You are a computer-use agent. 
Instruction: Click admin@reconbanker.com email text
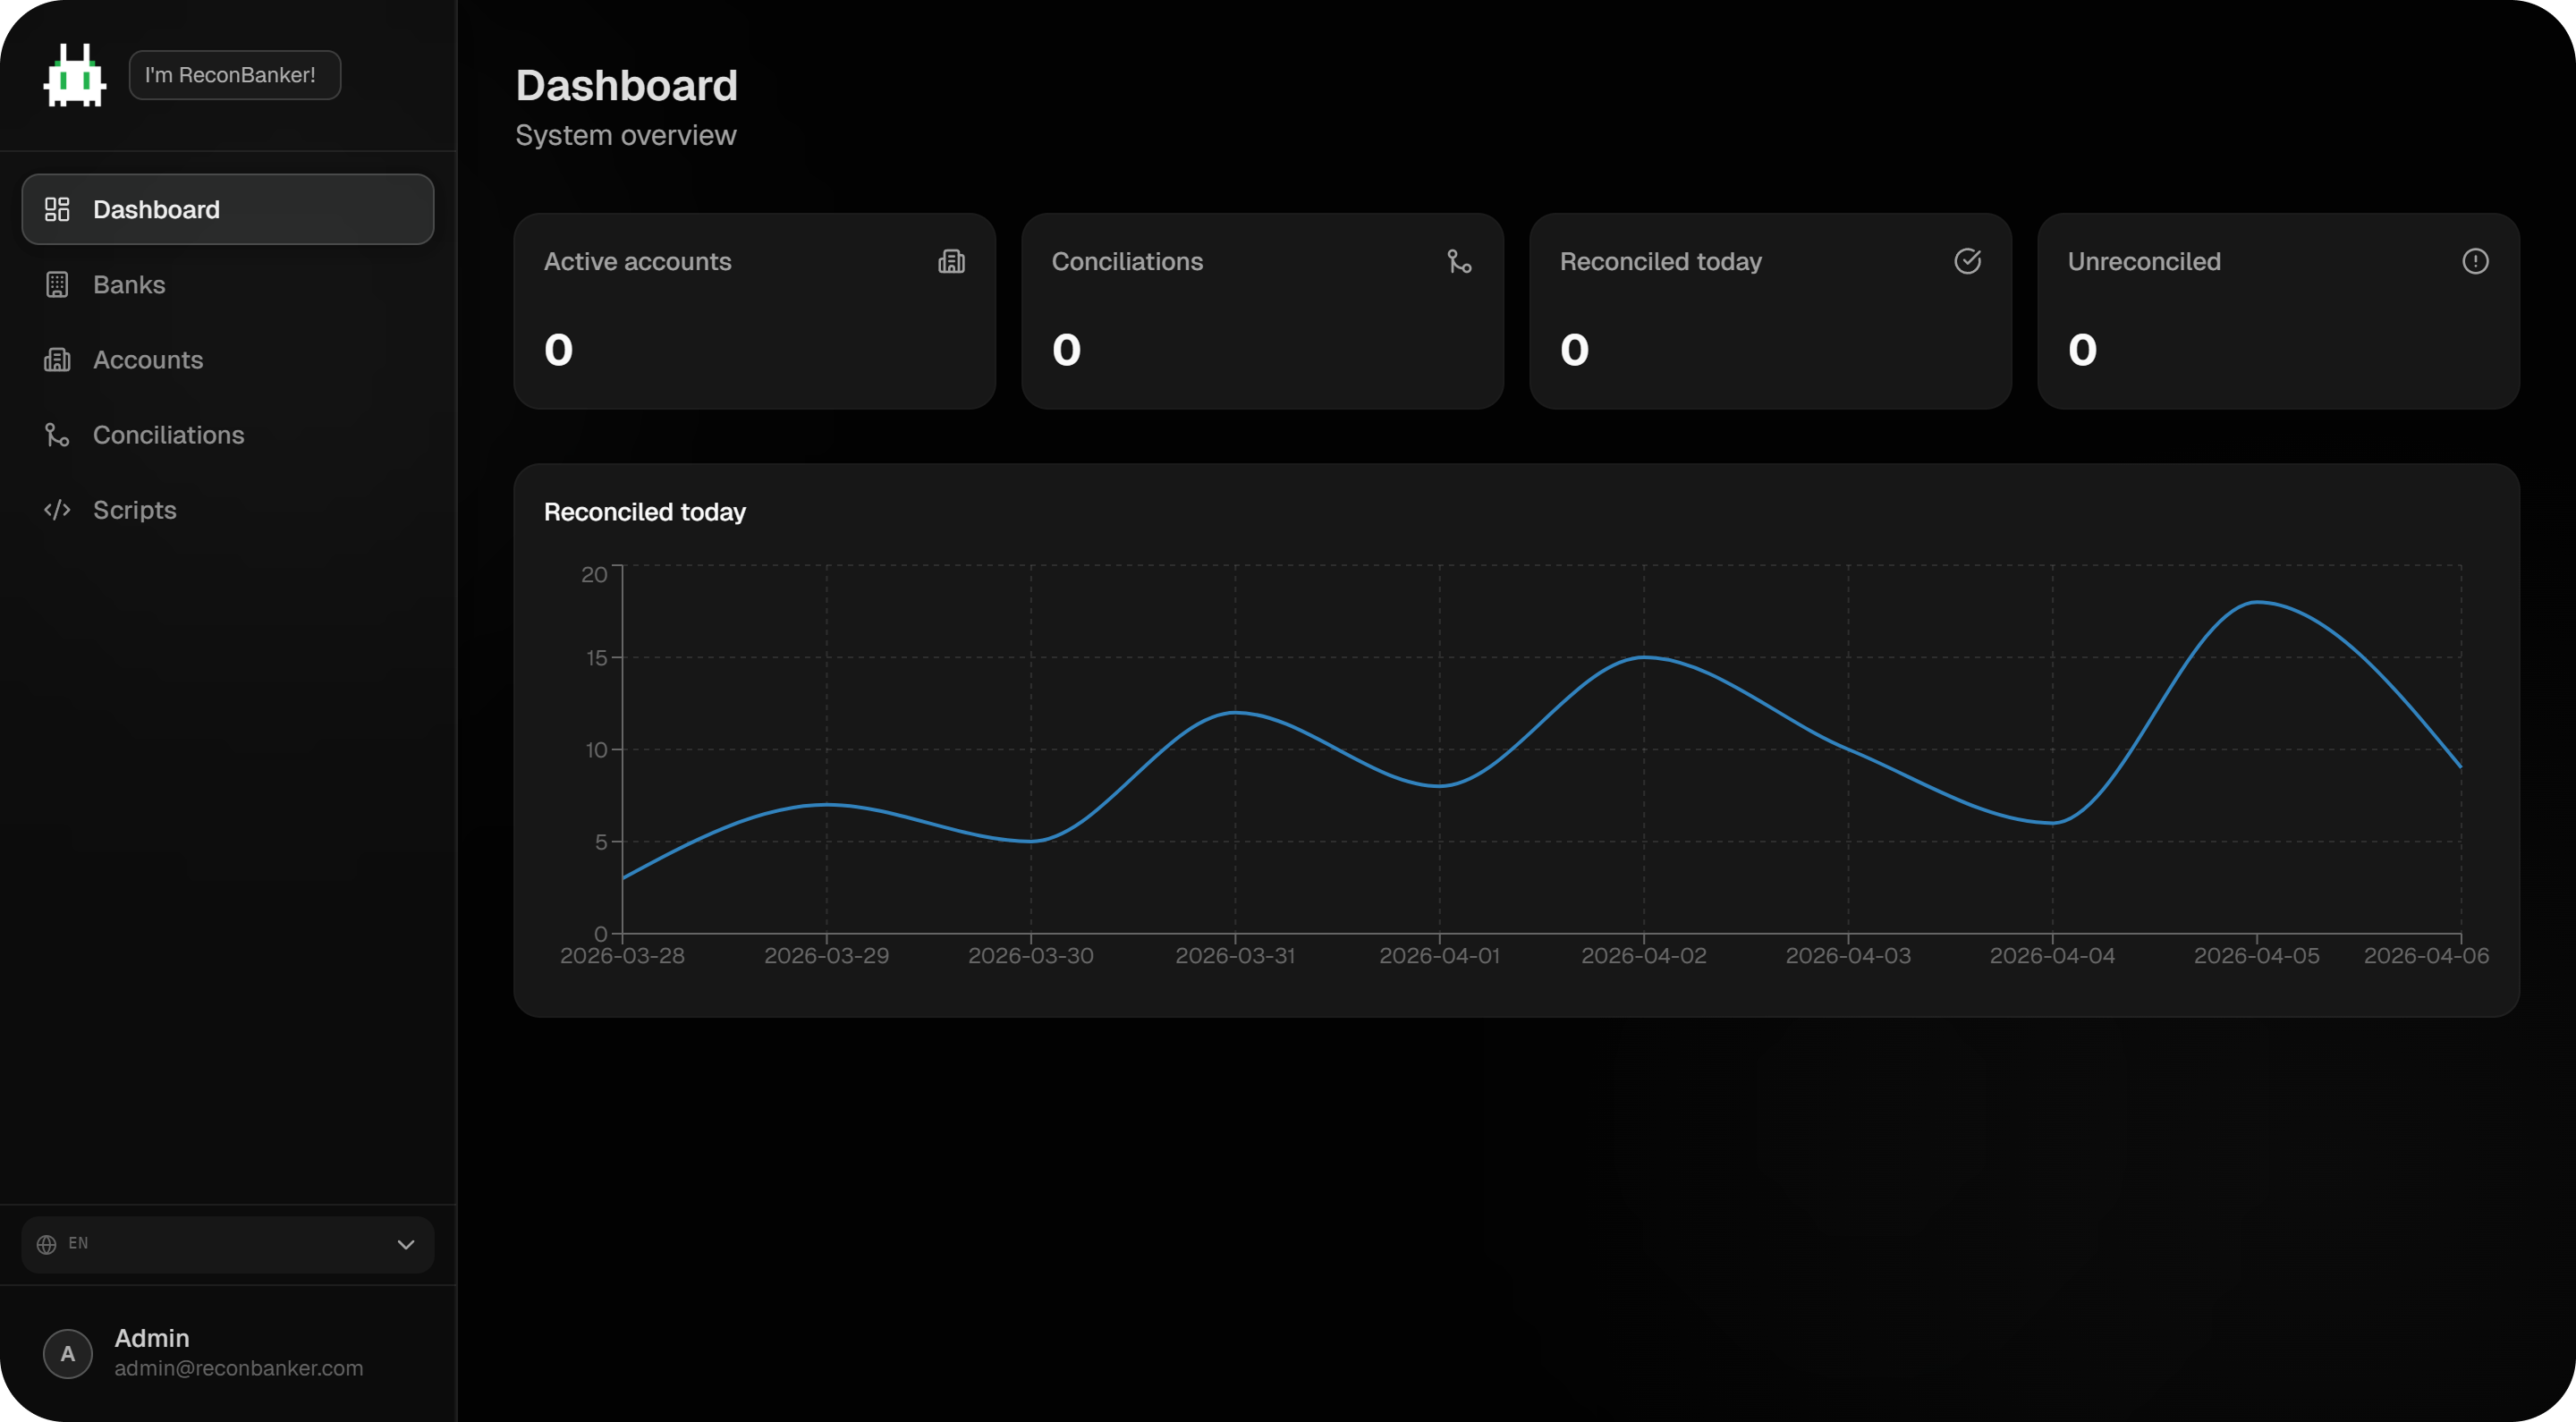[x=238, y=1368]
